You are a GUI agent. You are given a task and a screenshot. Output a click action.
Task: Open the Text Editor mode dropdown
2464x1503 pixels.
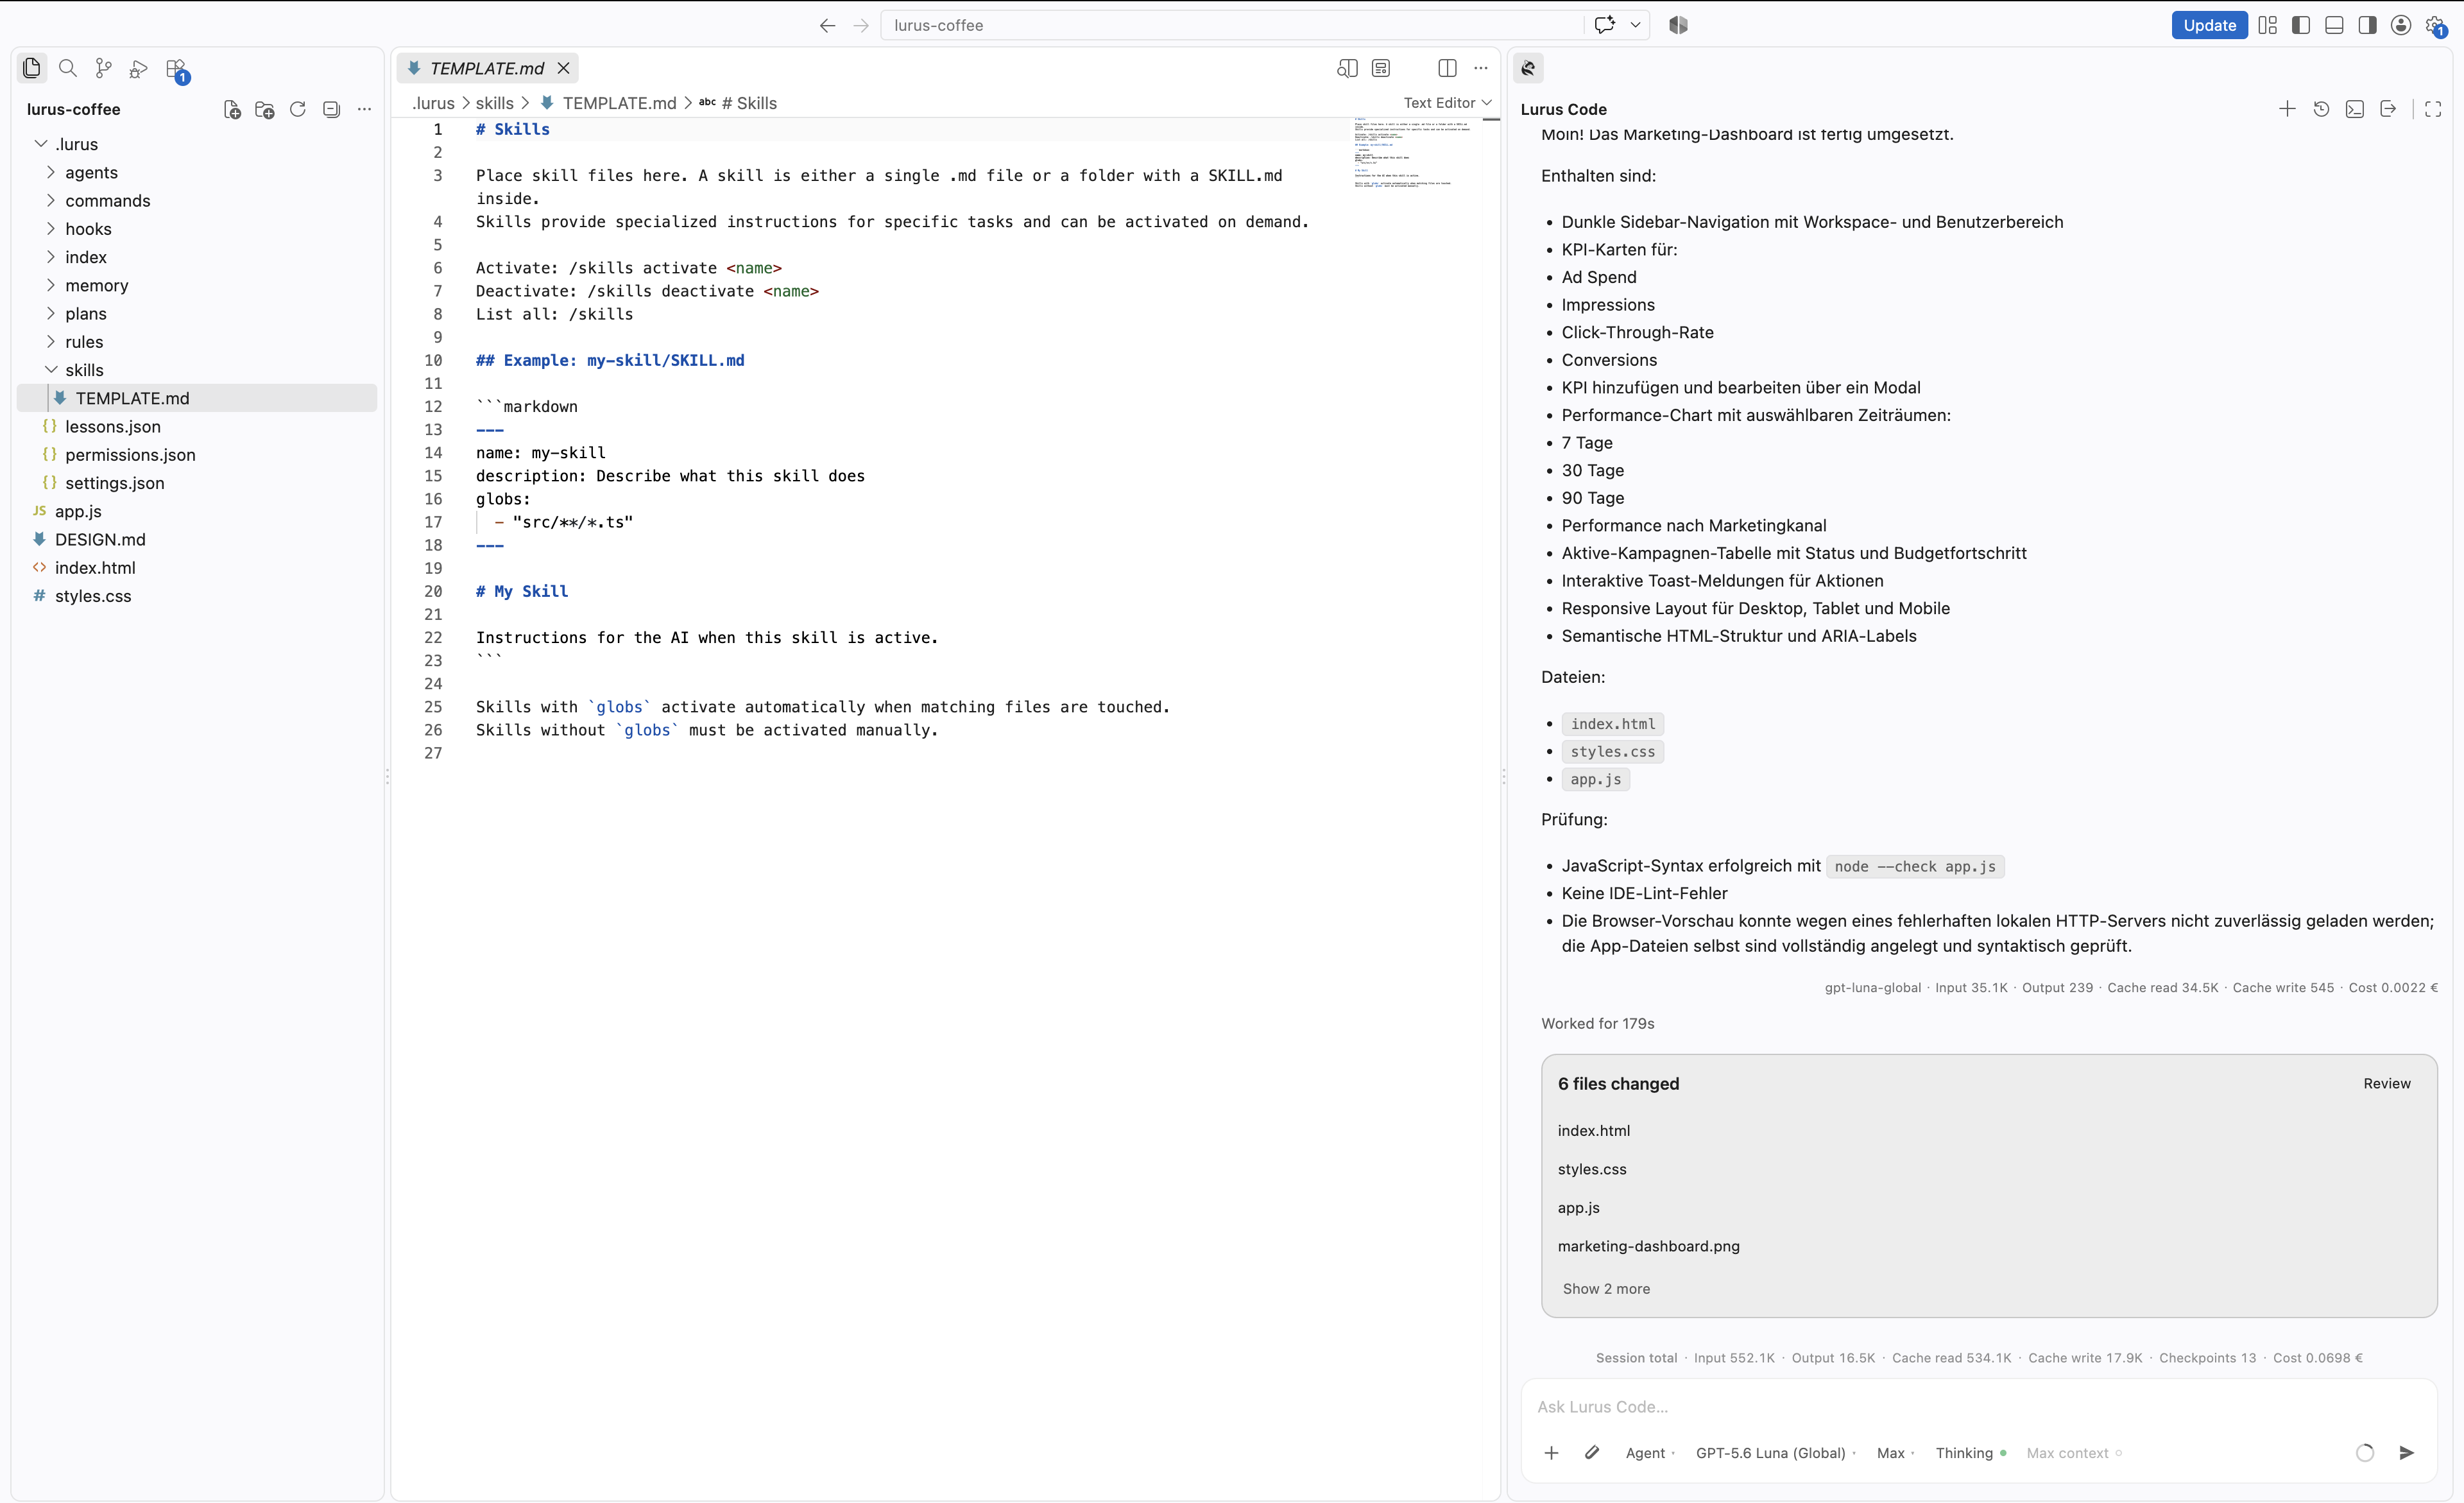[x=1447, y=103]
